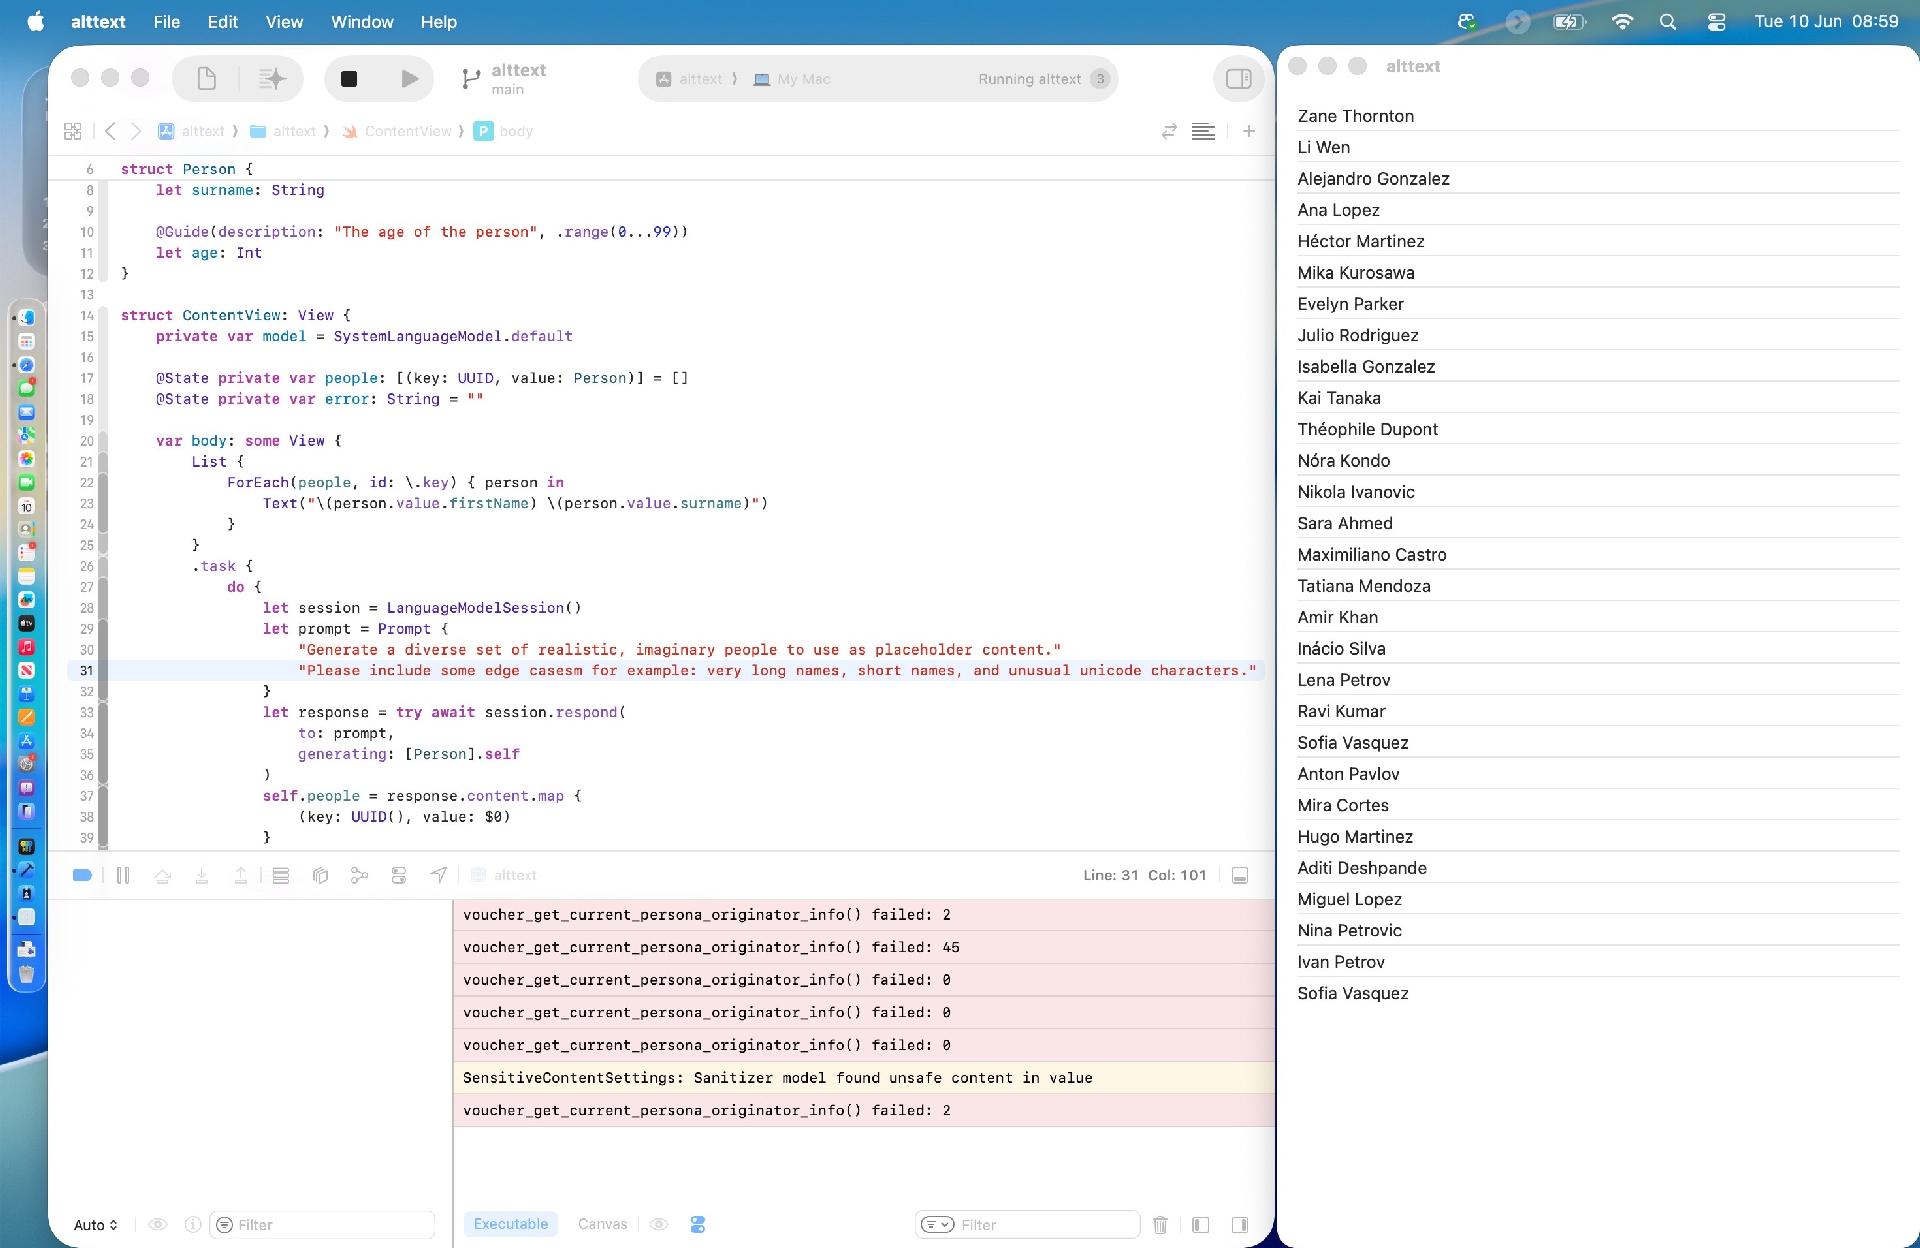The width and height of the screenshot is (1920, 1248).
Task: Click the step out icon
Action: [241, 875]
